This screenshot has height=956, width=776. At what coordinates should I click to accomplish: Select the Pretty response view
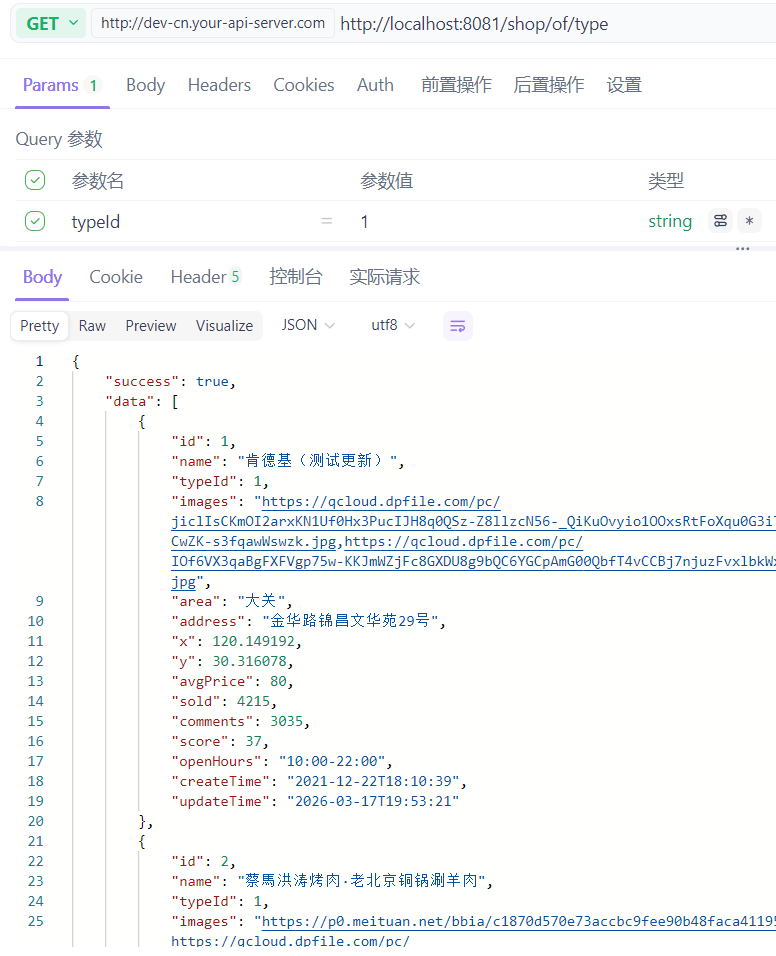(x=40, y=326)
